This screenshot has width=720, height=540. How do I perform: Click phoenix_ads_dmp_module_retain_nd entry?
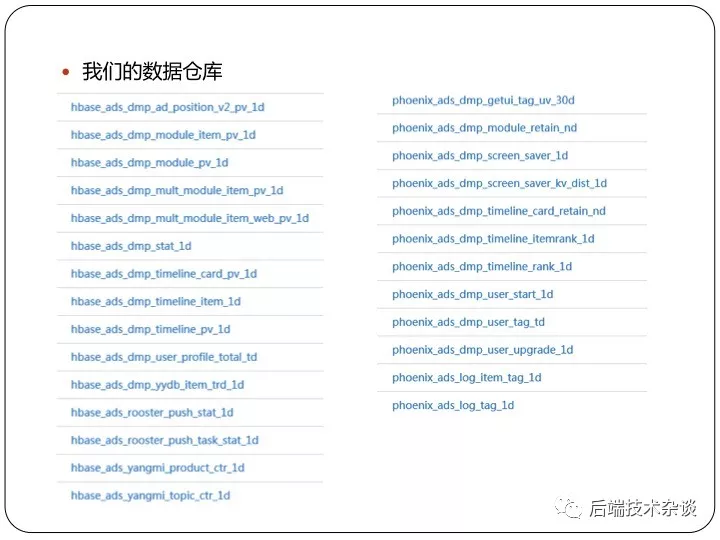[x=484, y=128]
